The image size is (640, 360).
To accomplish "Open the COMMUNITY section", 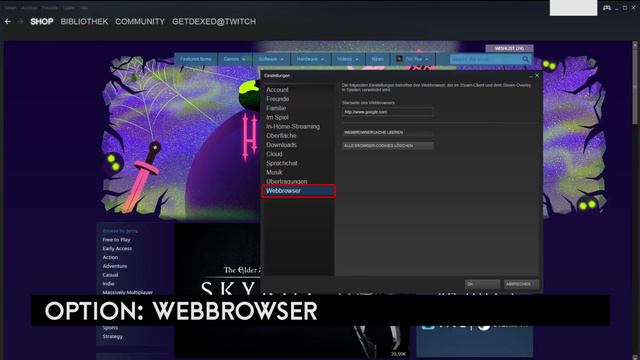I will click(x=140, y=21).
